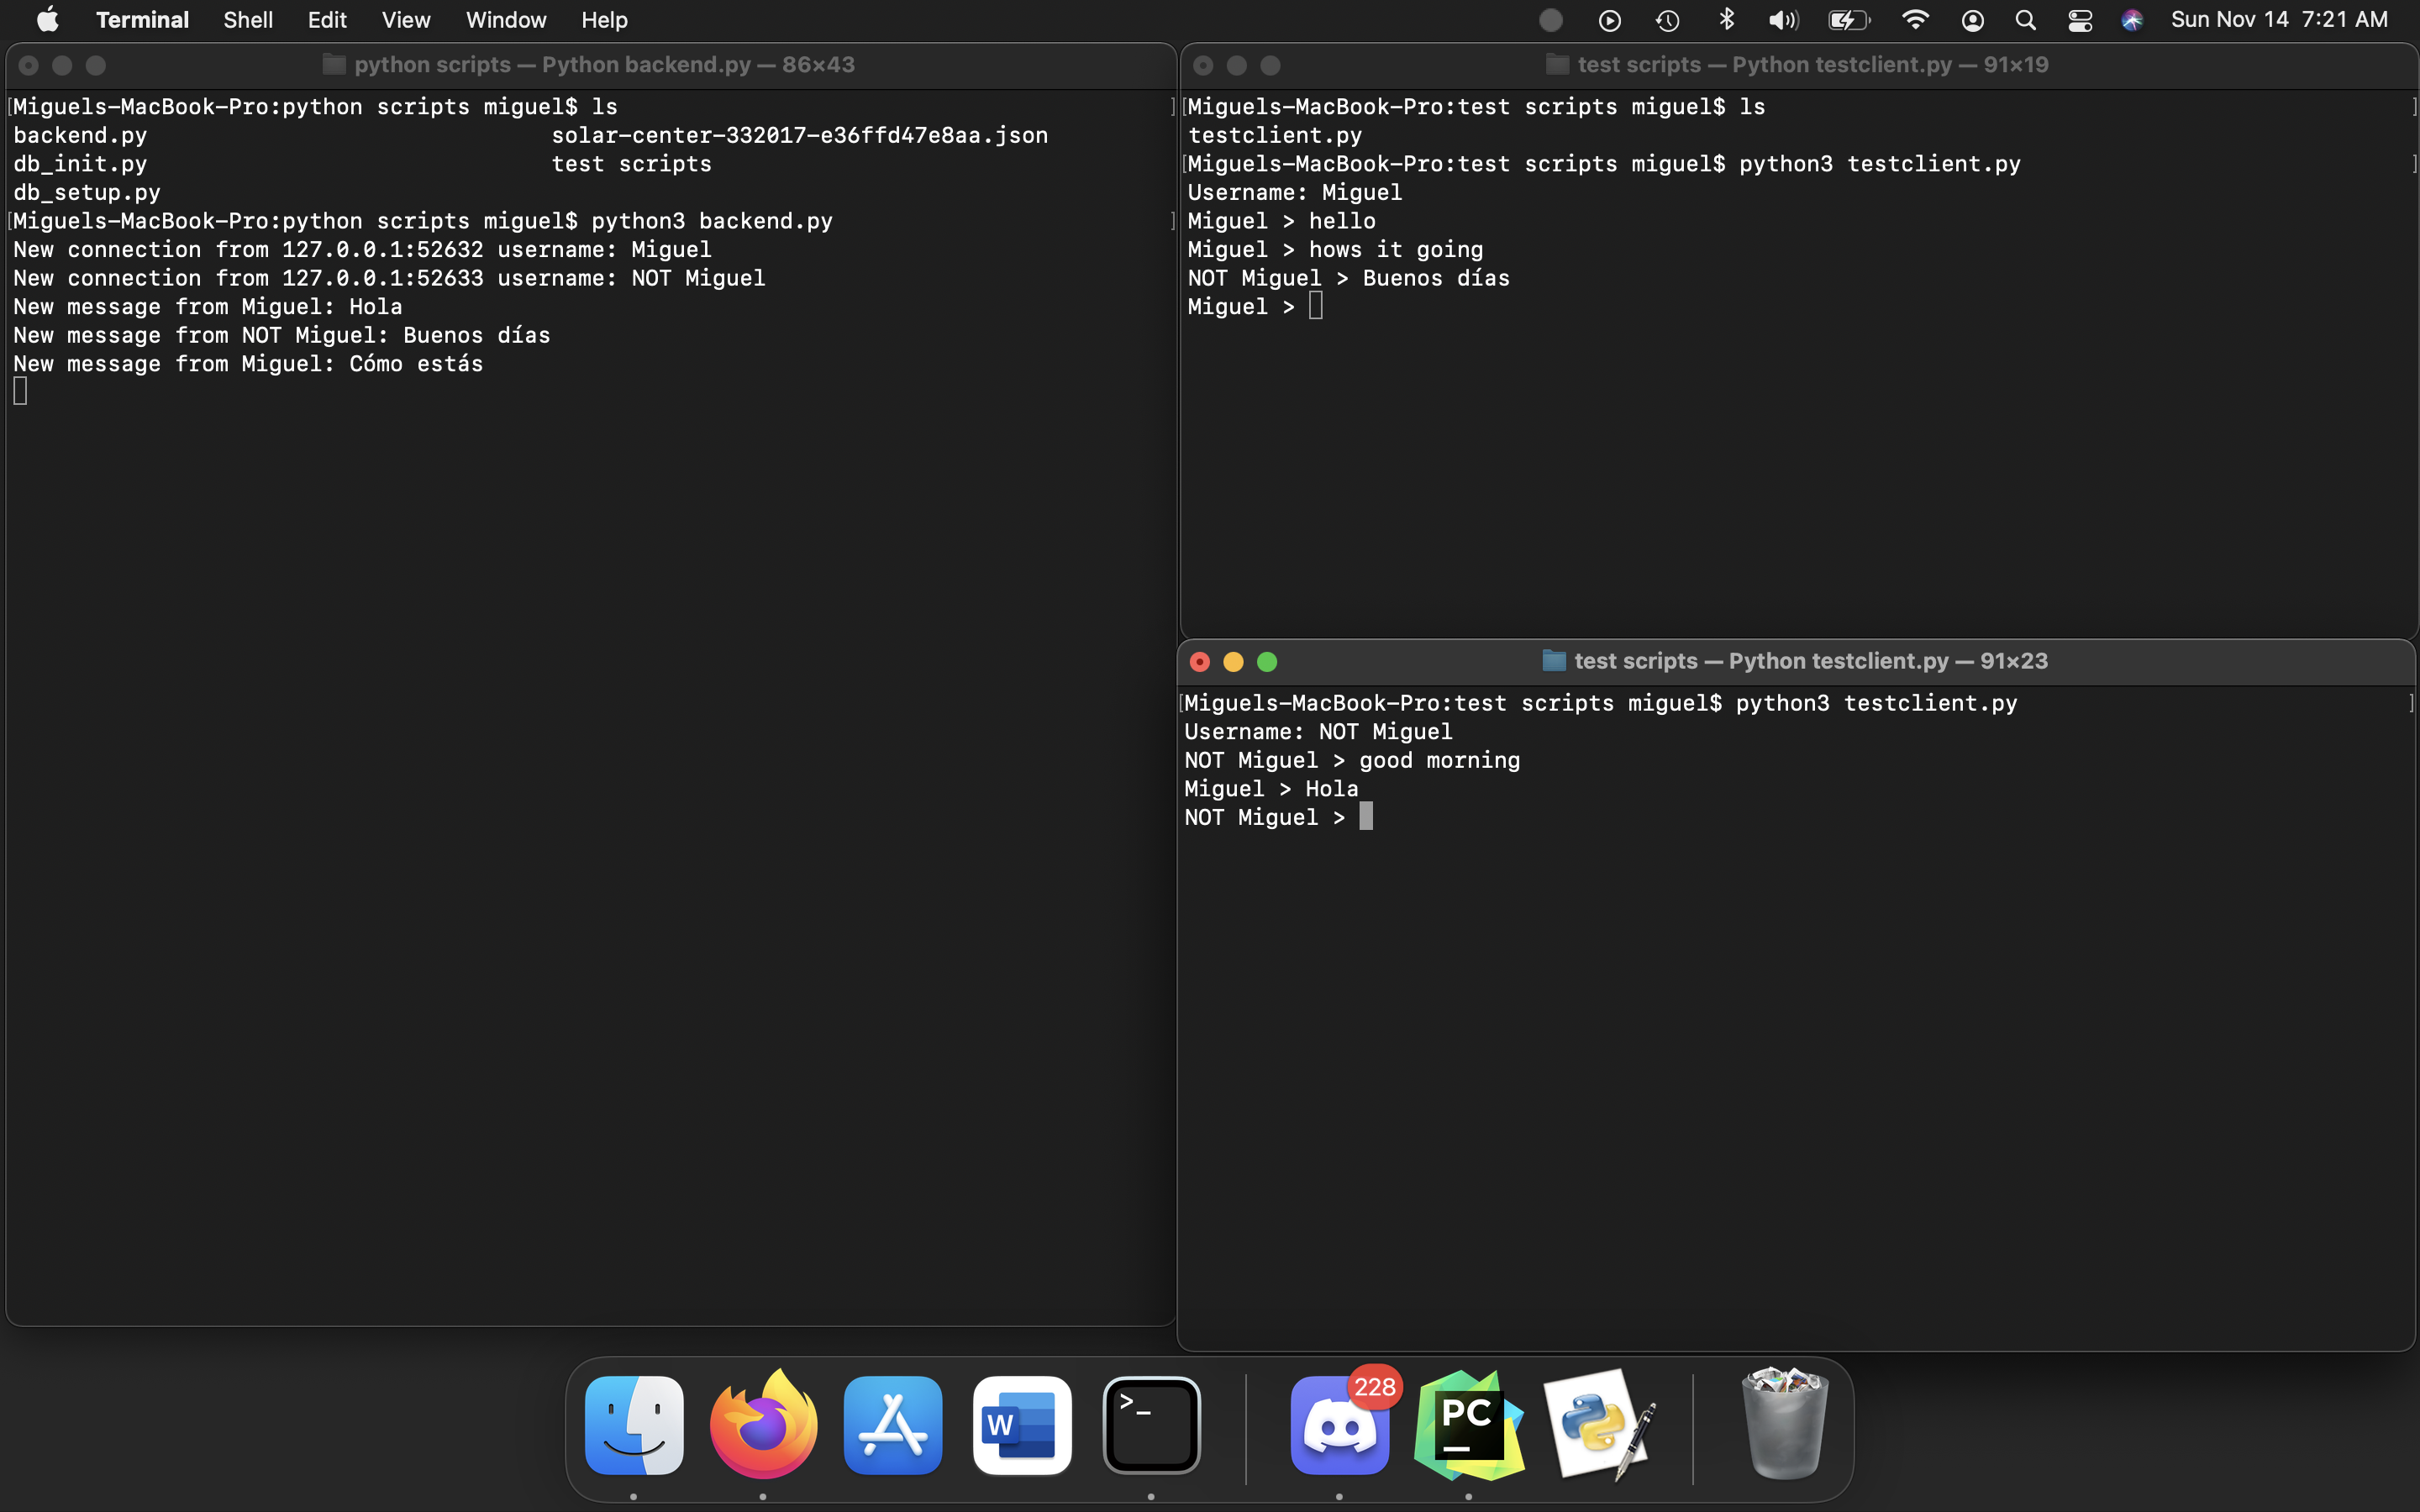Open the Window menu
Screen dimensions: 2420x1512
point(506,20)
